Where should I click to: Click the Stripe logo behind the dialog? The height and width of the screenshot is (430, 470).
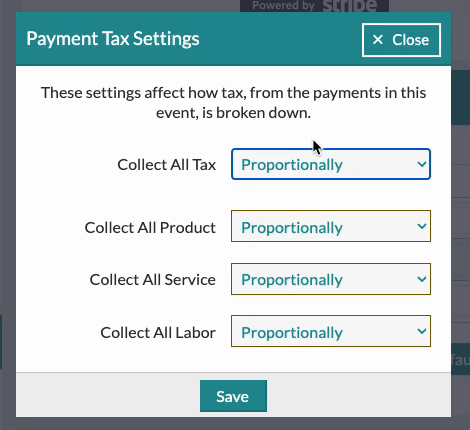(x=350, y=6)
